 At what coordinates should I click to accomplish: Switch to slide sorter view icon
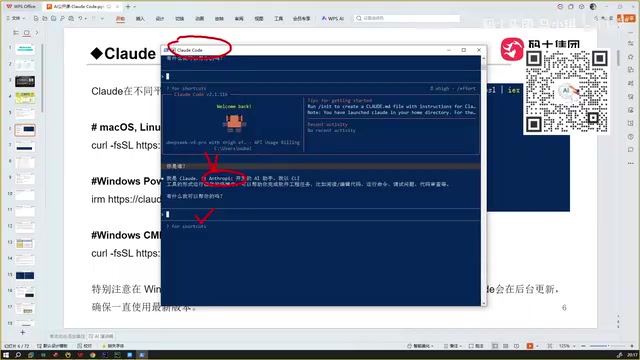tap(506, 346)
